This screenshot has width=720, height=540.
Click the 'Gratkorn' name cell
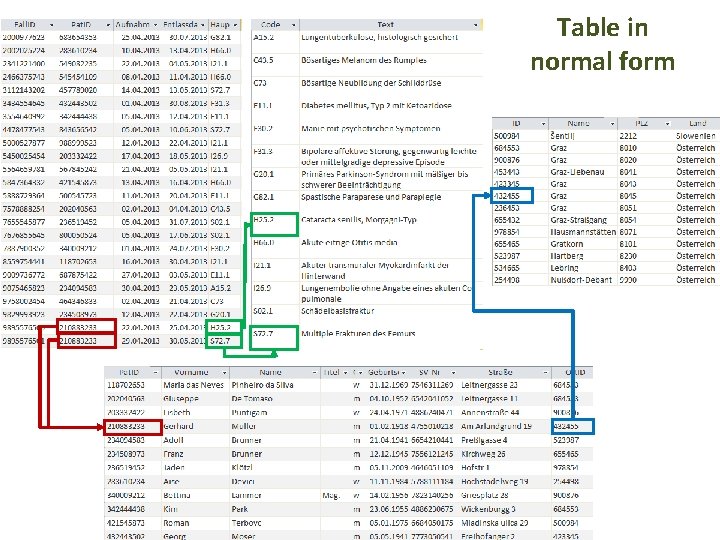click(567, 244)
